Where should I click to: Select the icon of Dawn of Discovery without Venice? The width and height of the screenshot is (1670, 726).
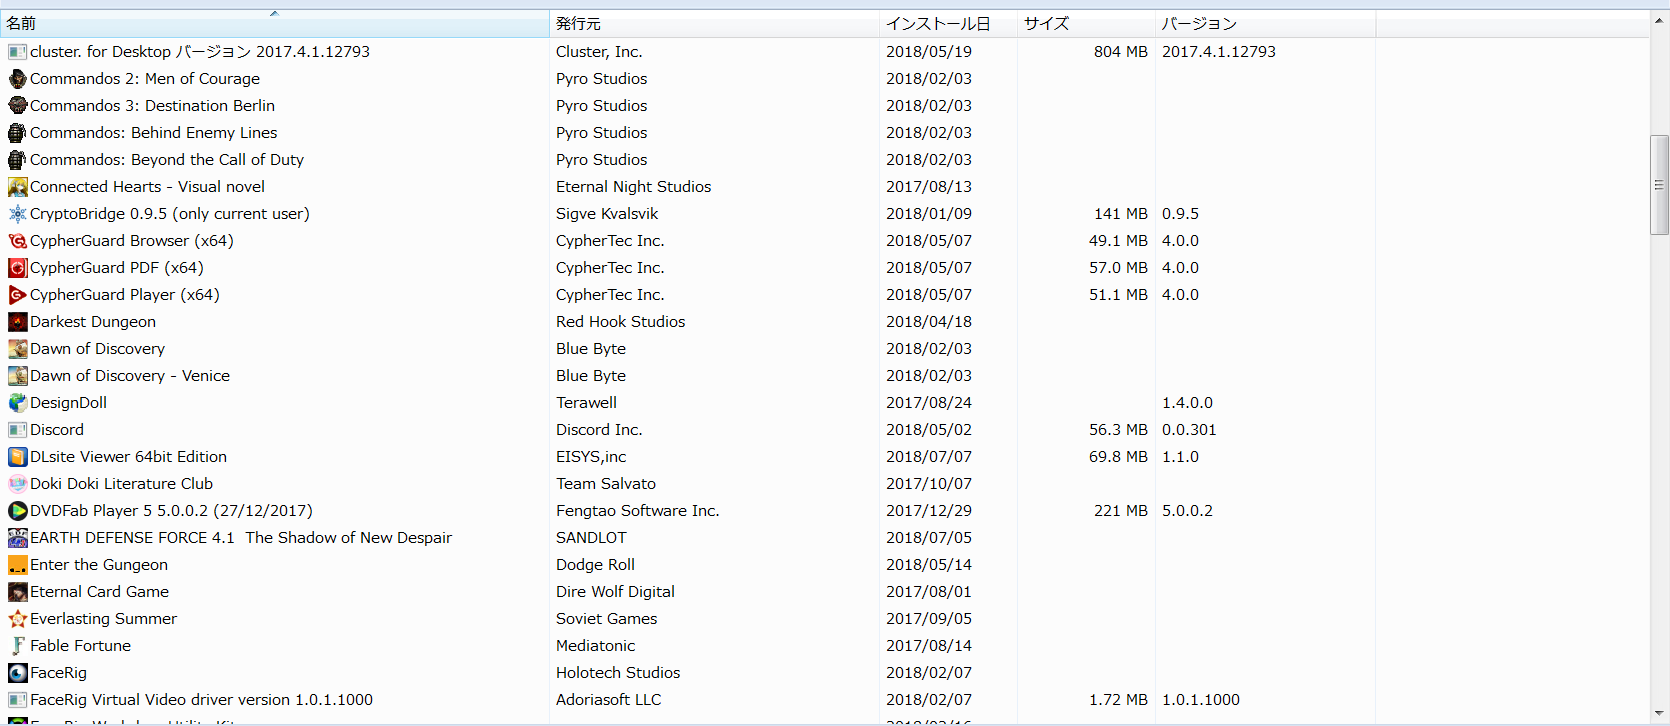point(17,349)
